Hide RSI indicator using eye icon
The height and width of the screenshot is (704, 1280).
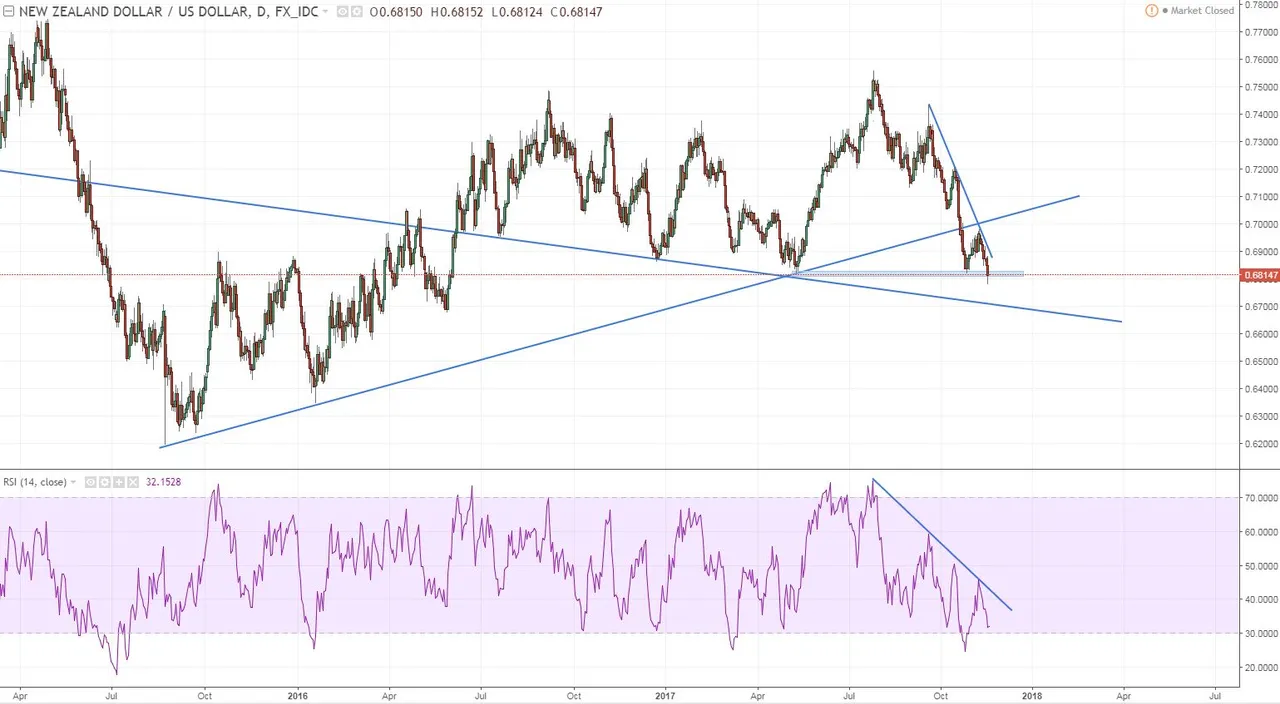pos(90,482)
